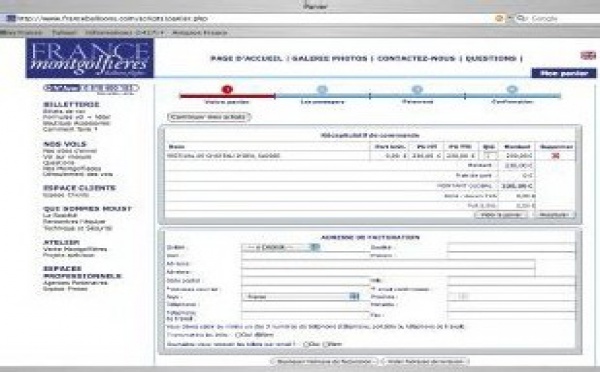Click the red step one circle
Viewport: 600px width, 372px height.
227,90
